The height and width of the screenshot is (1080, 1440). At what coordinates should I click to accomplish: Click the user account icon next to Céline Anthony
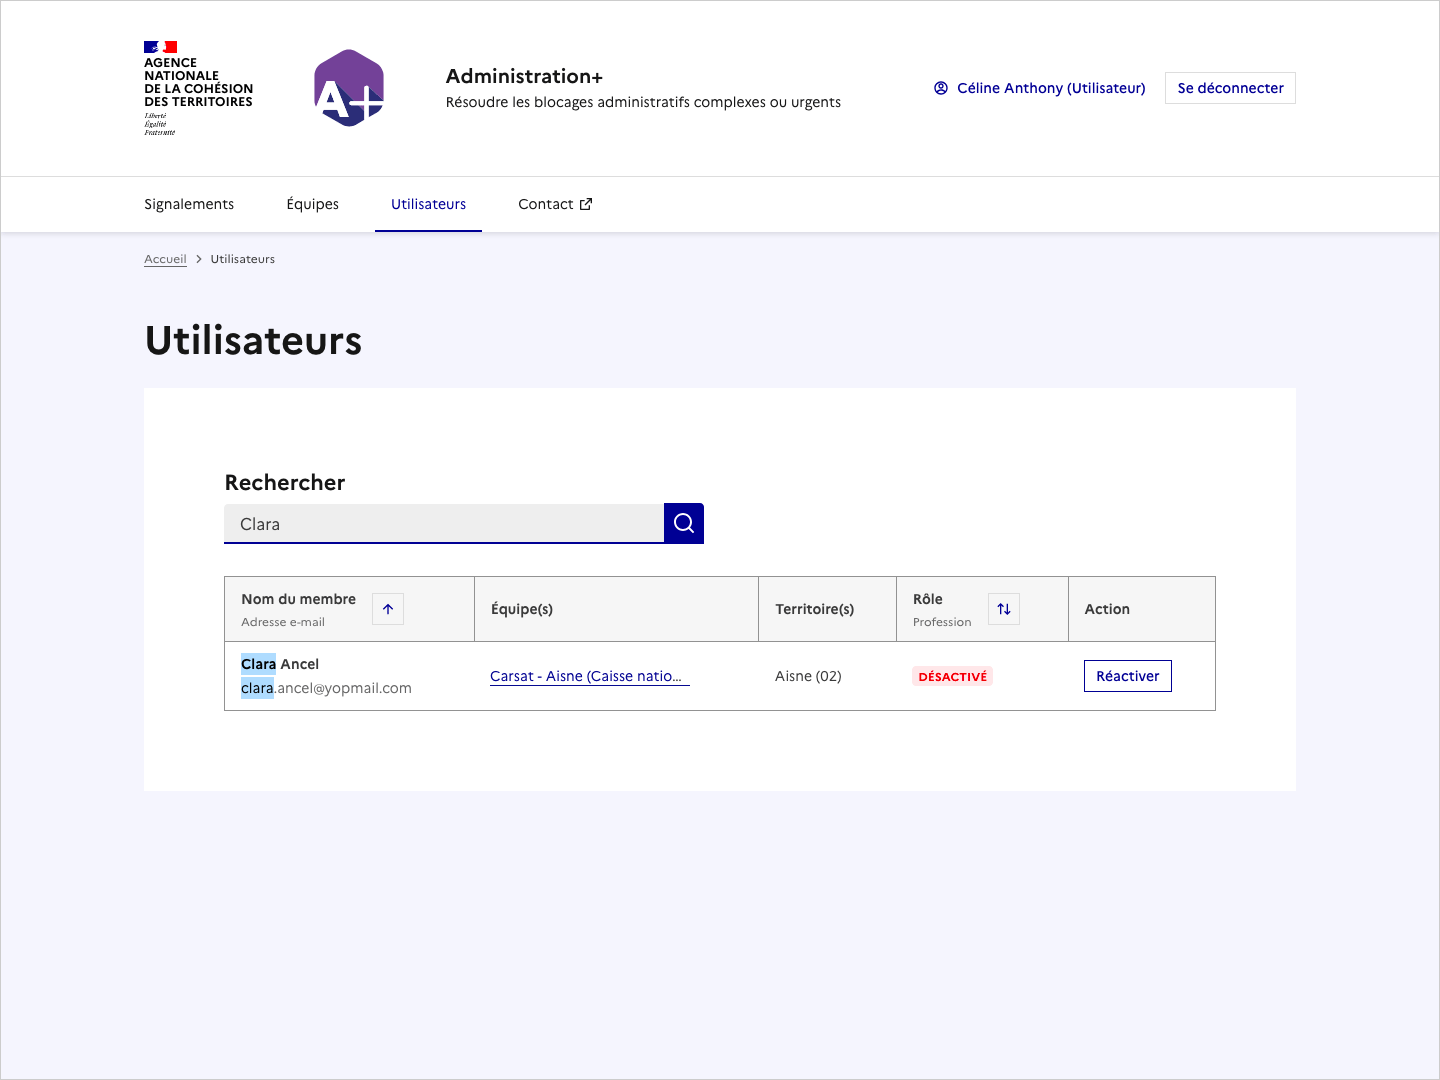pyautogui.click(x=940, y=88)
